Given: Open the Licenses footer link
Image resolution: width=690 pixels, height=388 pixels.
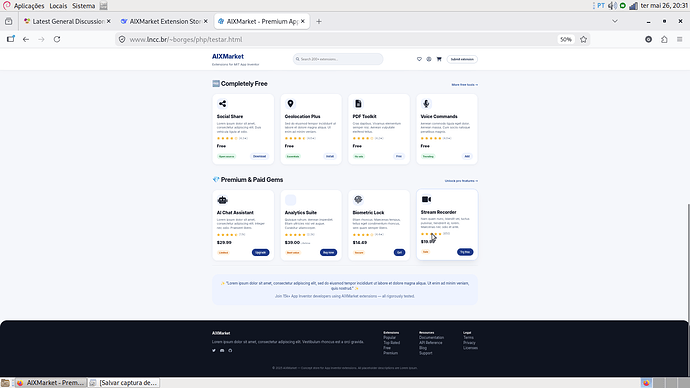Looking at the screenshot, I should (470, 348).
